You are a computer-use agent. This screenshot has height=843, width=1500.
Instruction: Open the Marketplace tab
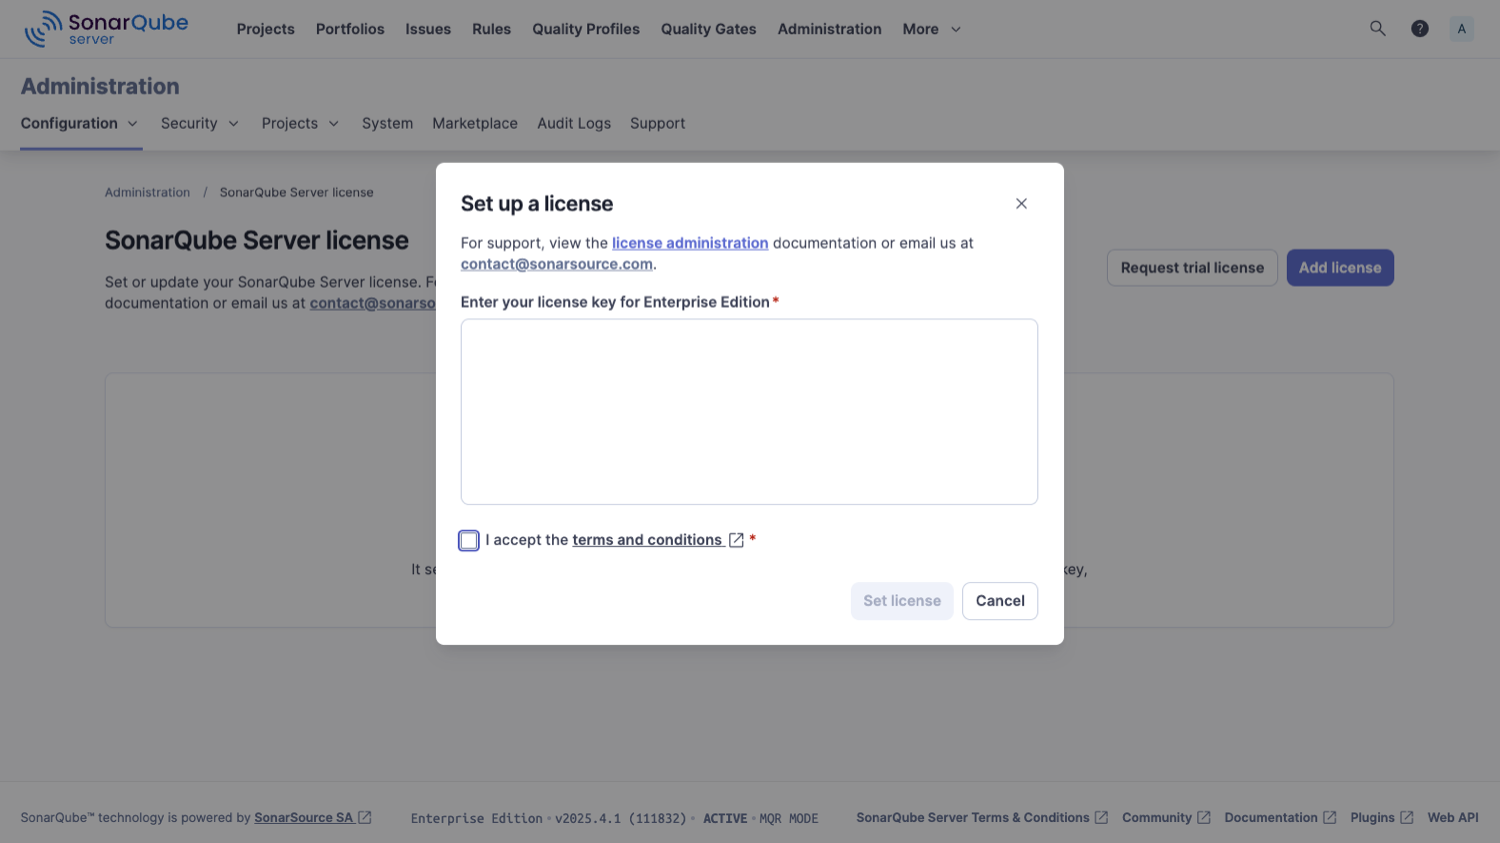coord(474,123)
